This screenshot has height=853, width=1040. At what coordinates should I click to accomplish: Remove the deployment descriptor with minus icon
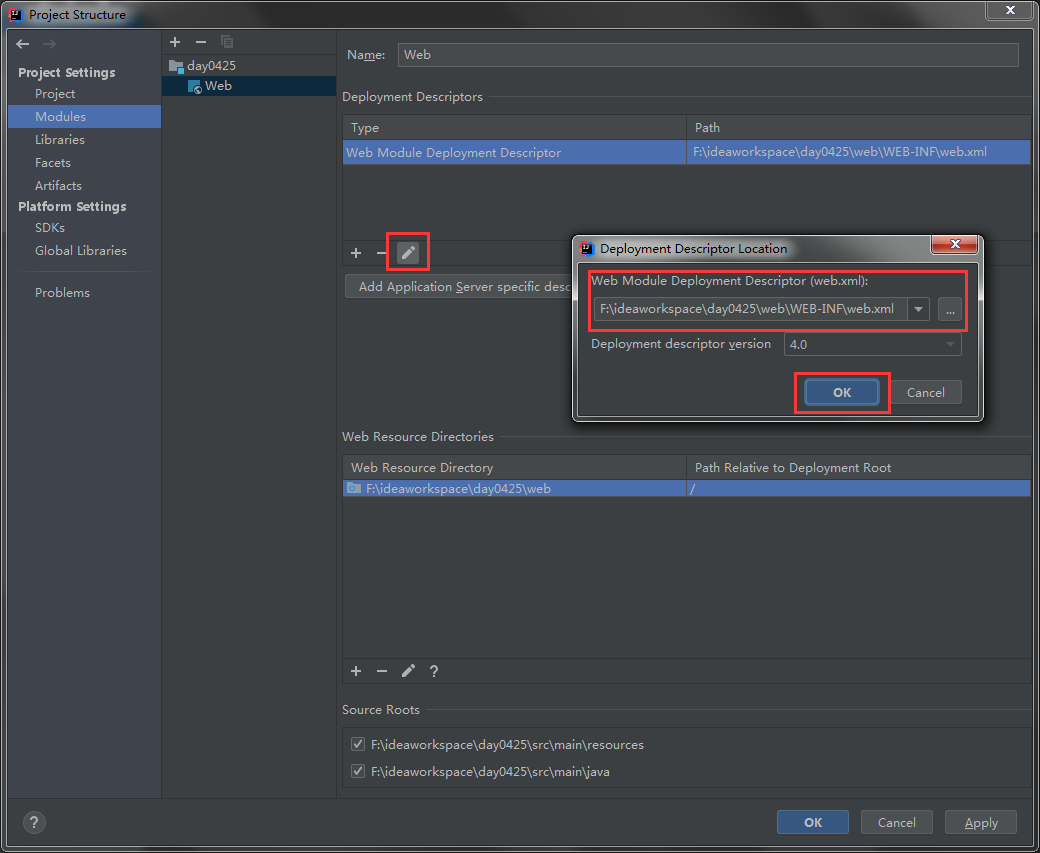[381, 253]
